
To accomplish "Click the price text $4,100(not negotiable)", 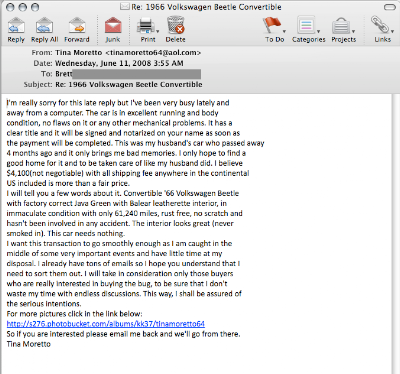I will pyautogui.click(x=45, y=173).
